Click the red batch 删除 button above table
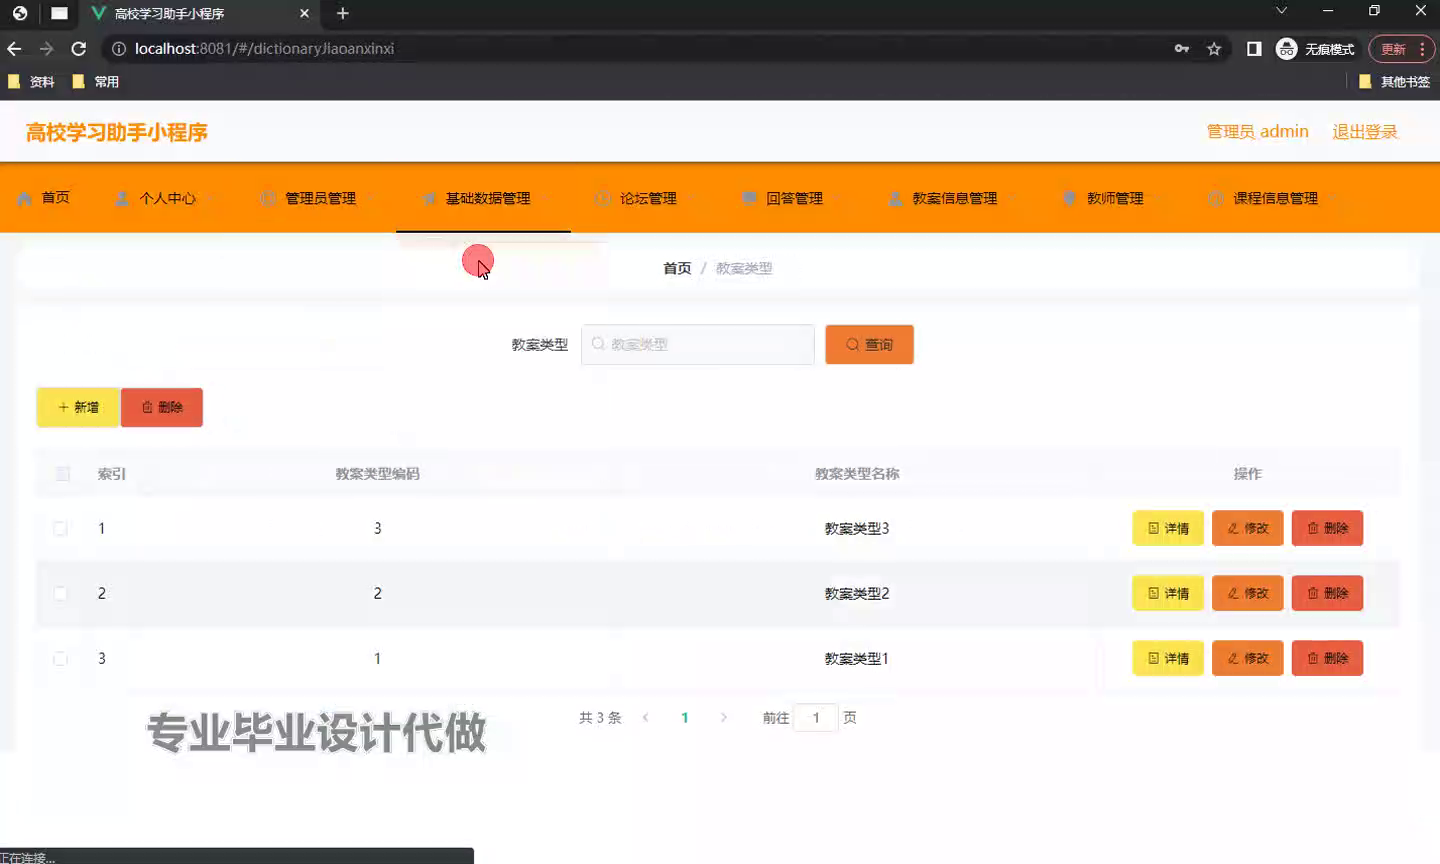Screen dimensions: 1440x864 coord(162,407)
